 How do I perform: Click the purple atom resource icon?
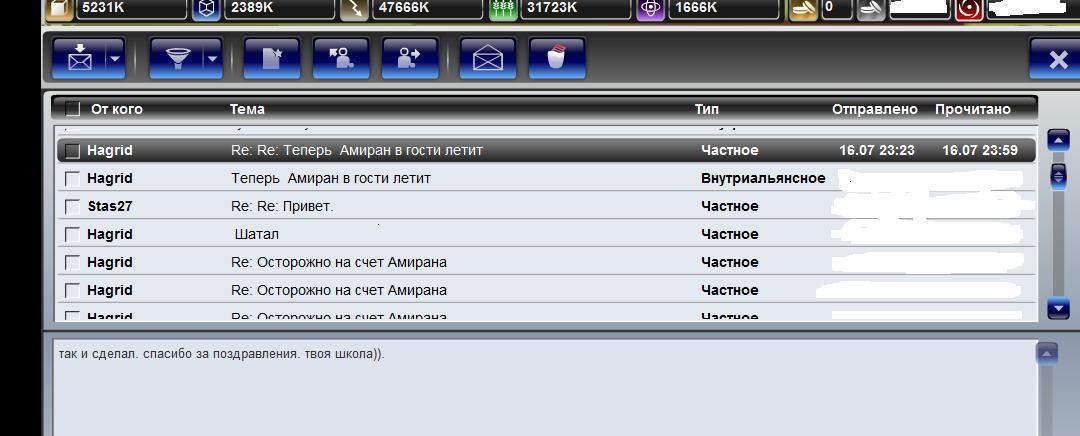650,9
